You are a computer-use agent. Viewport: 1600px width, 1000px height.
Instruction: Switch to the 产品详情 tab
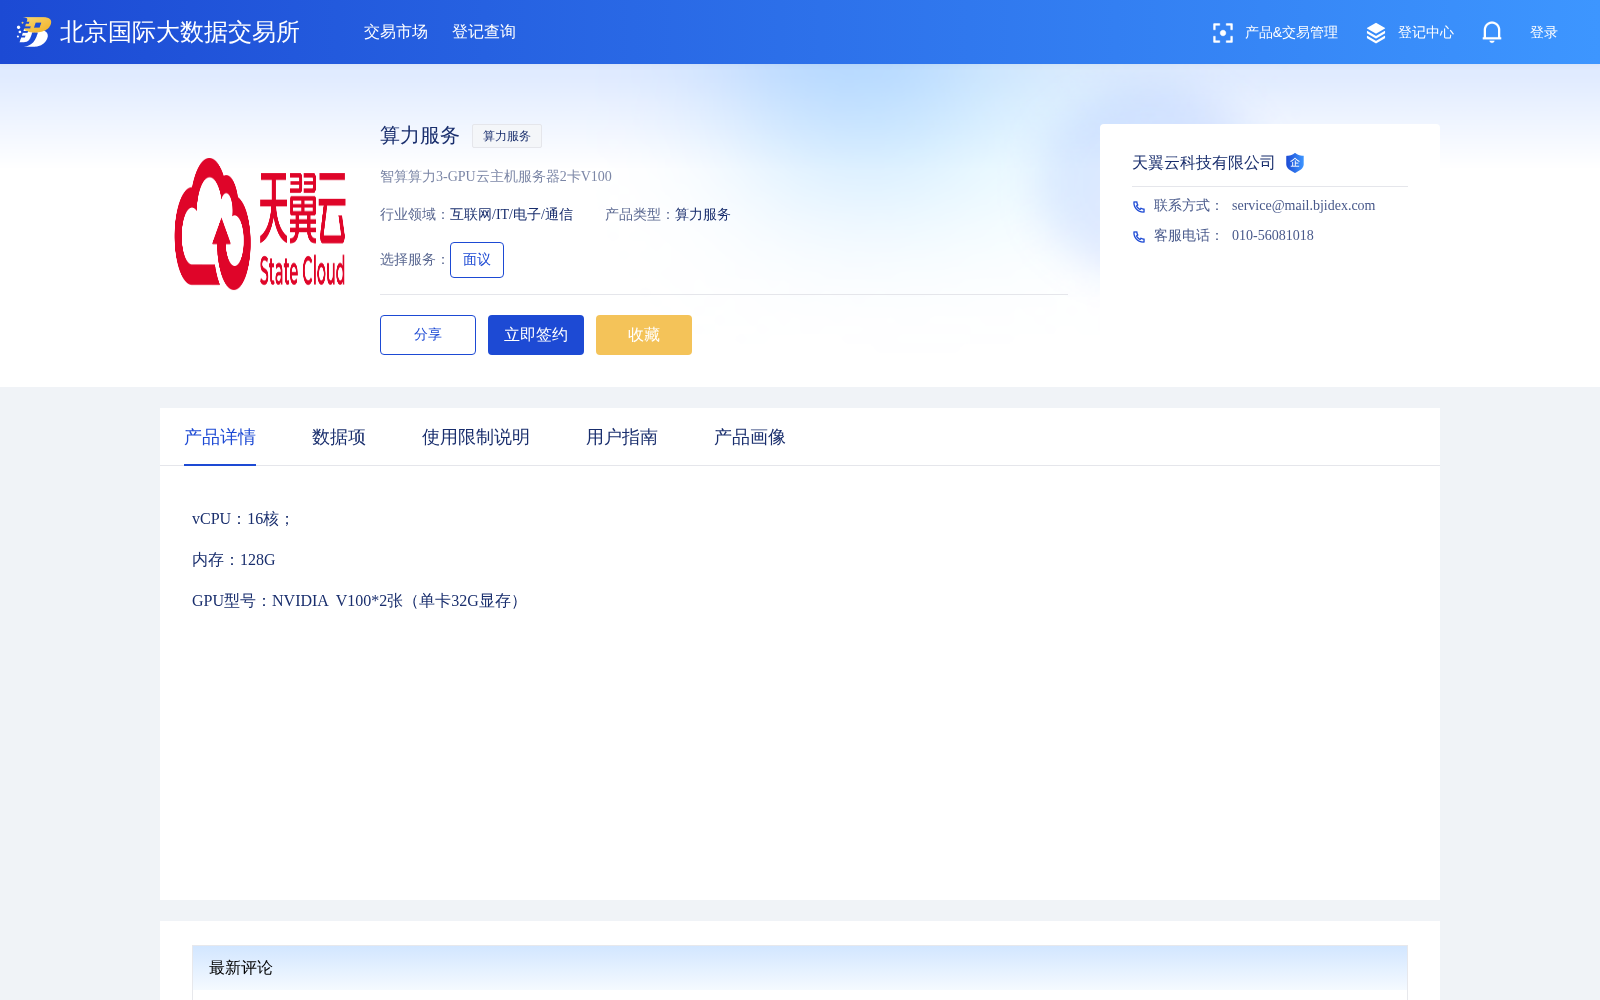point(220,437)
